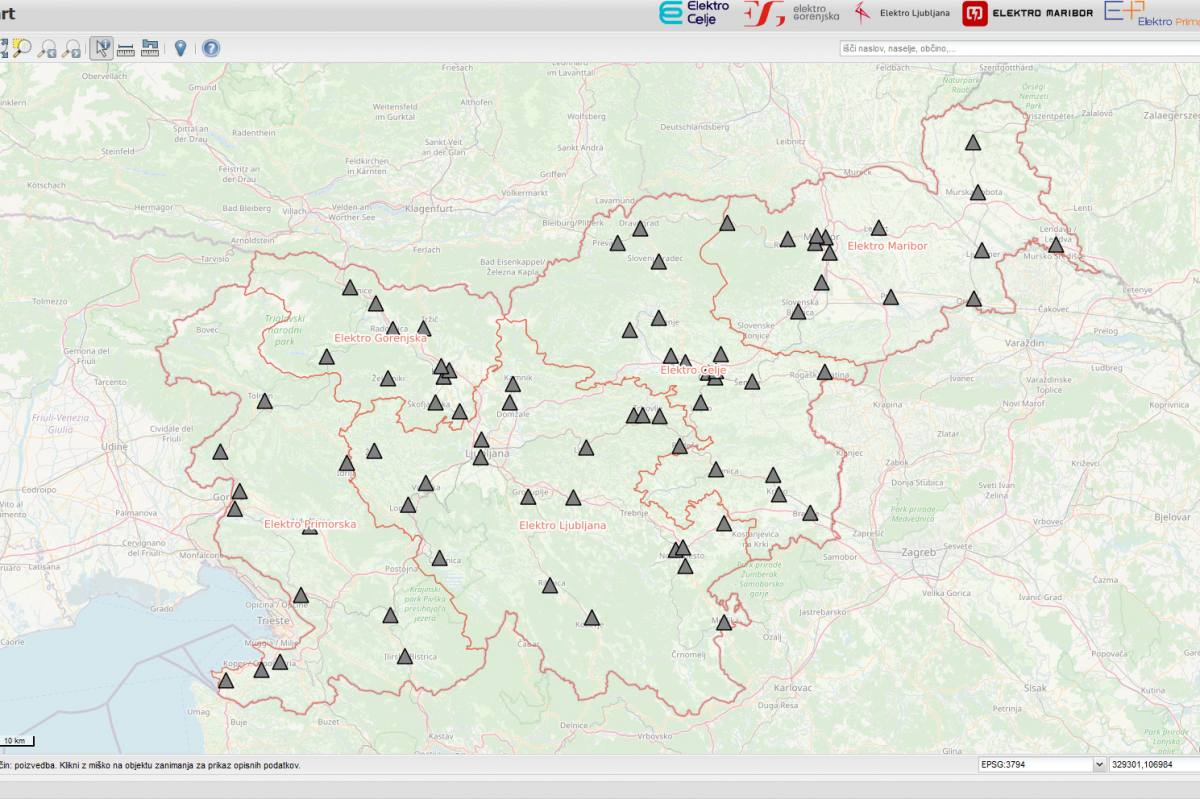The image size is (1200, 799).
Task: Click the 'Elektro Gorenjska' map region label
Action: pyautogui.click(x=381, y=338)
